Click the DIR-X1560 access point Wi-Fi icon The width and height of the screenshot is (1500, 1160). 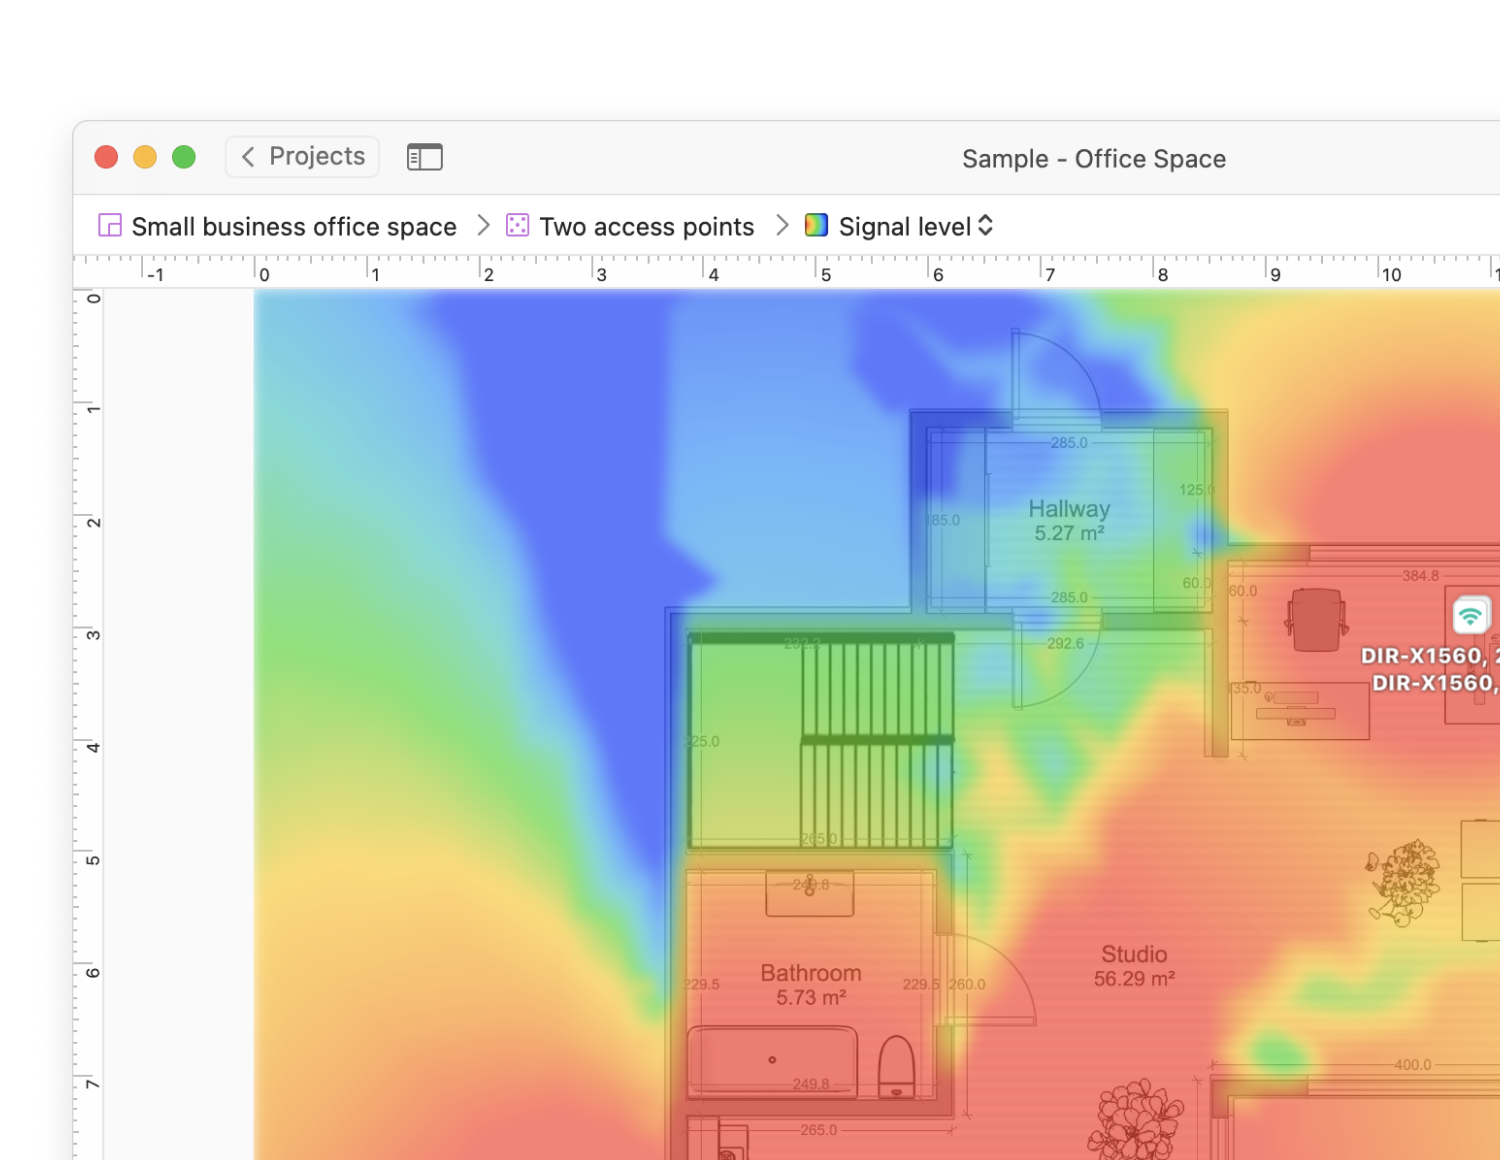pyautogui.click(x=1470, y=615)
